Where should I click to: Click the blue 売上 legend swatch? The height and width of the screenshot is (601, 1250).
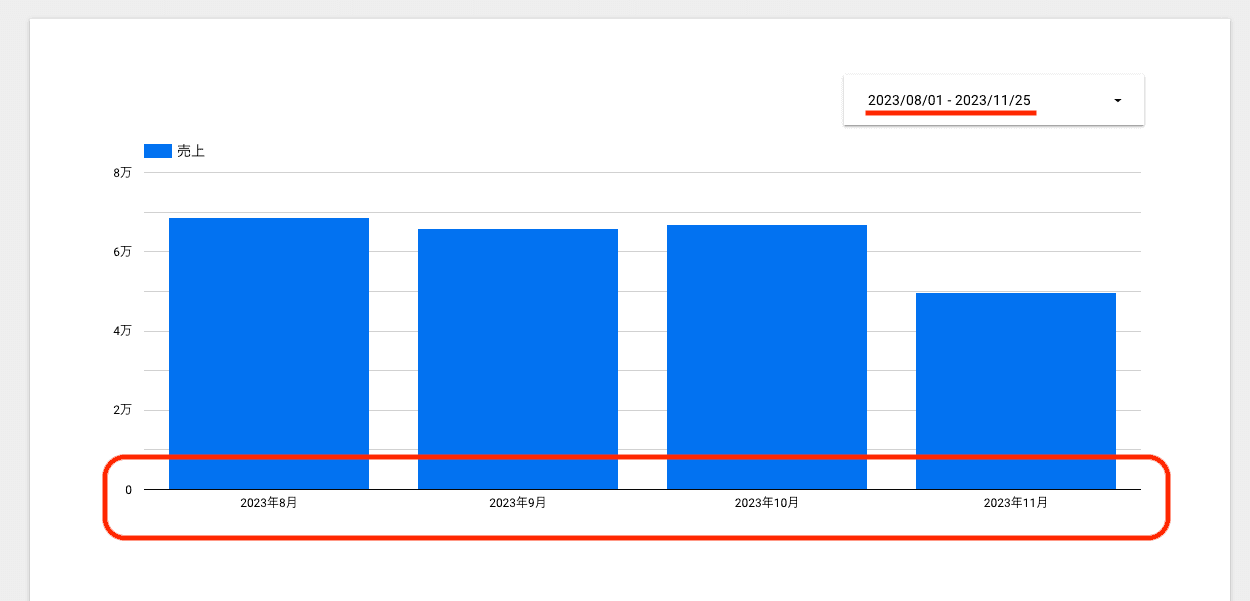pyautogui.click(x=158, y=151)
